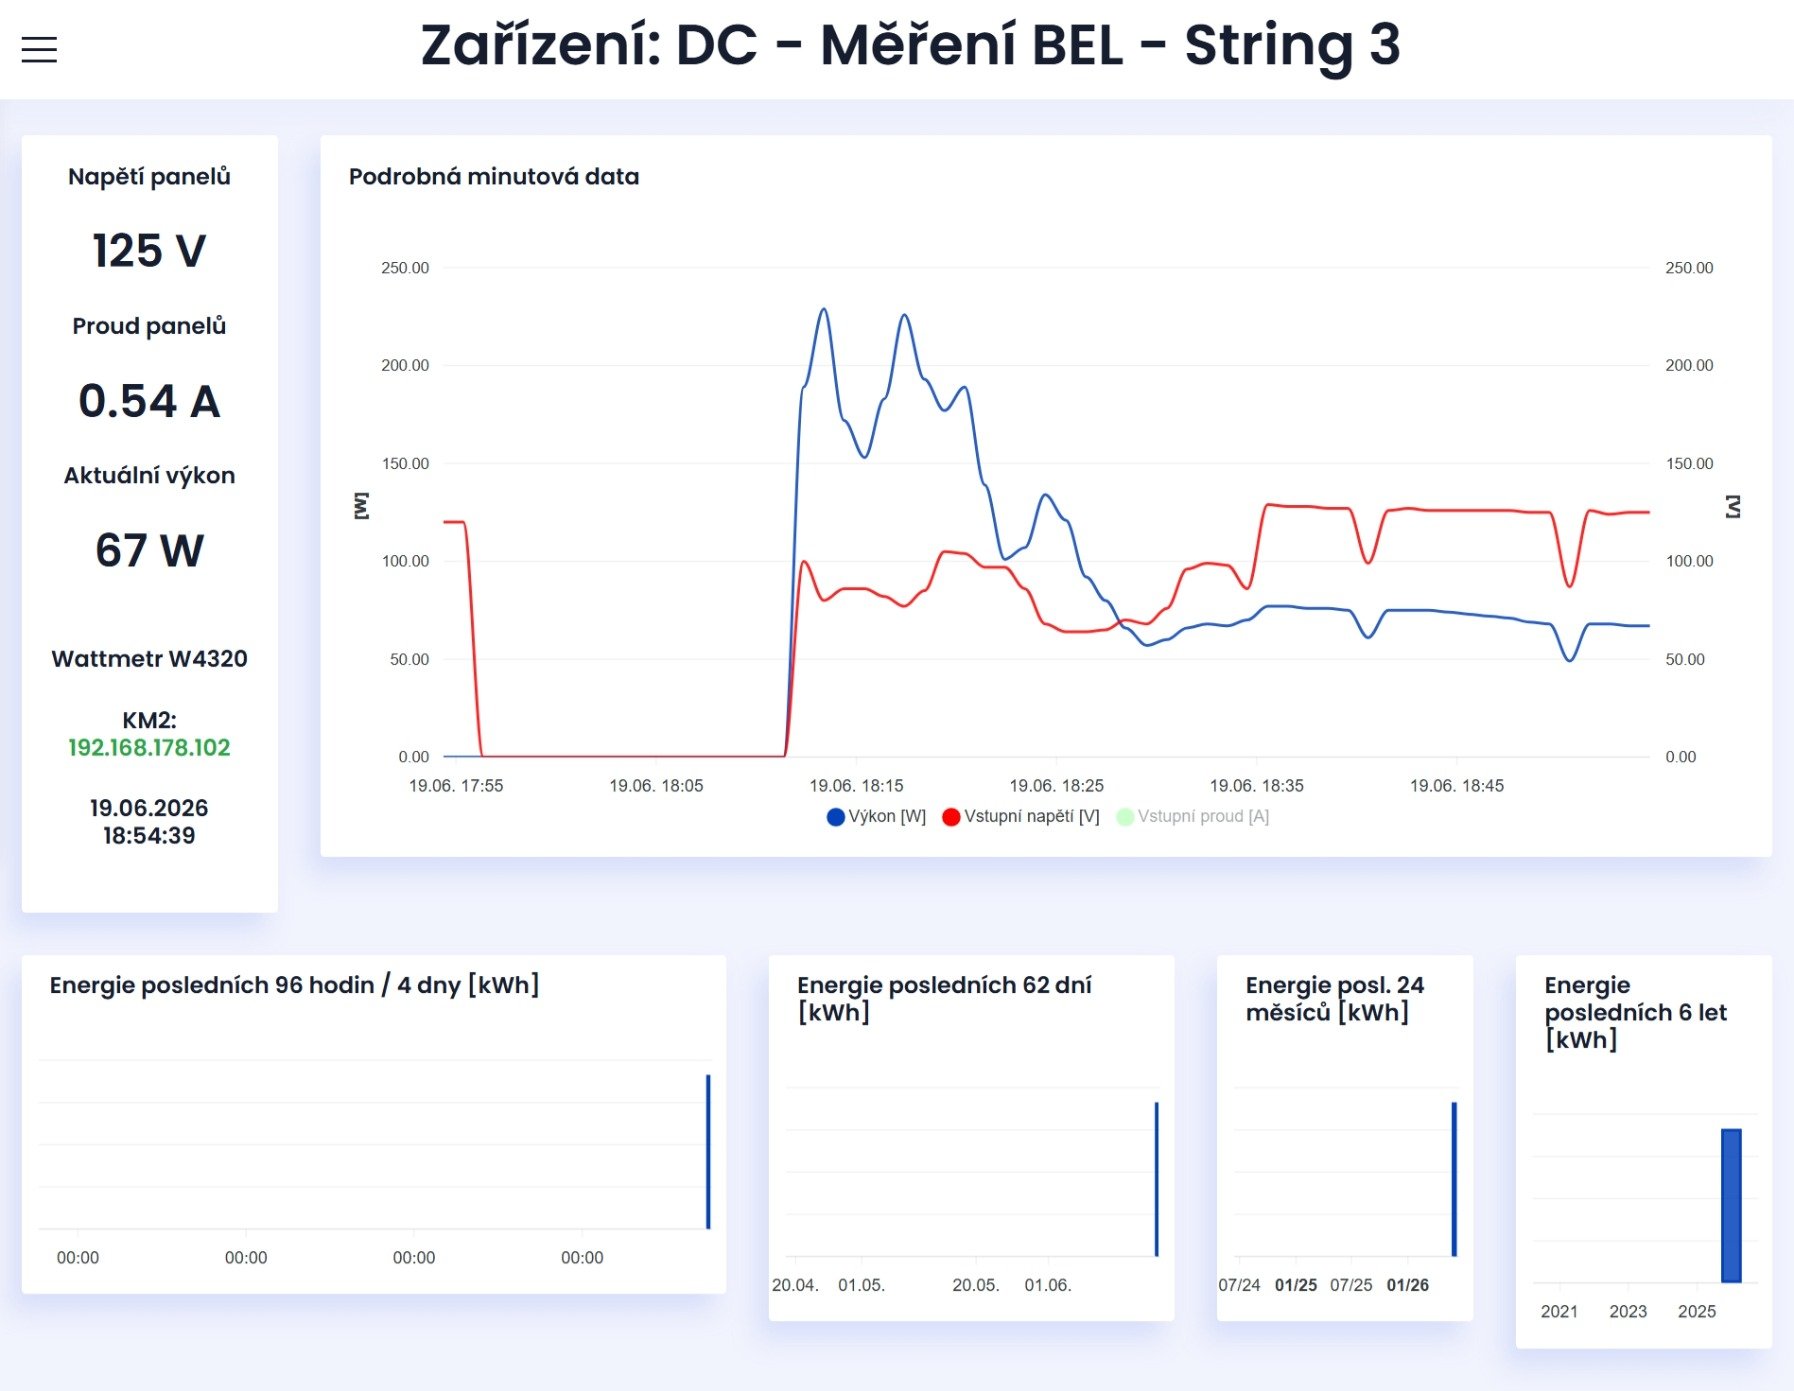Click the Wattmetr W4320 device label

pos(149,659)
